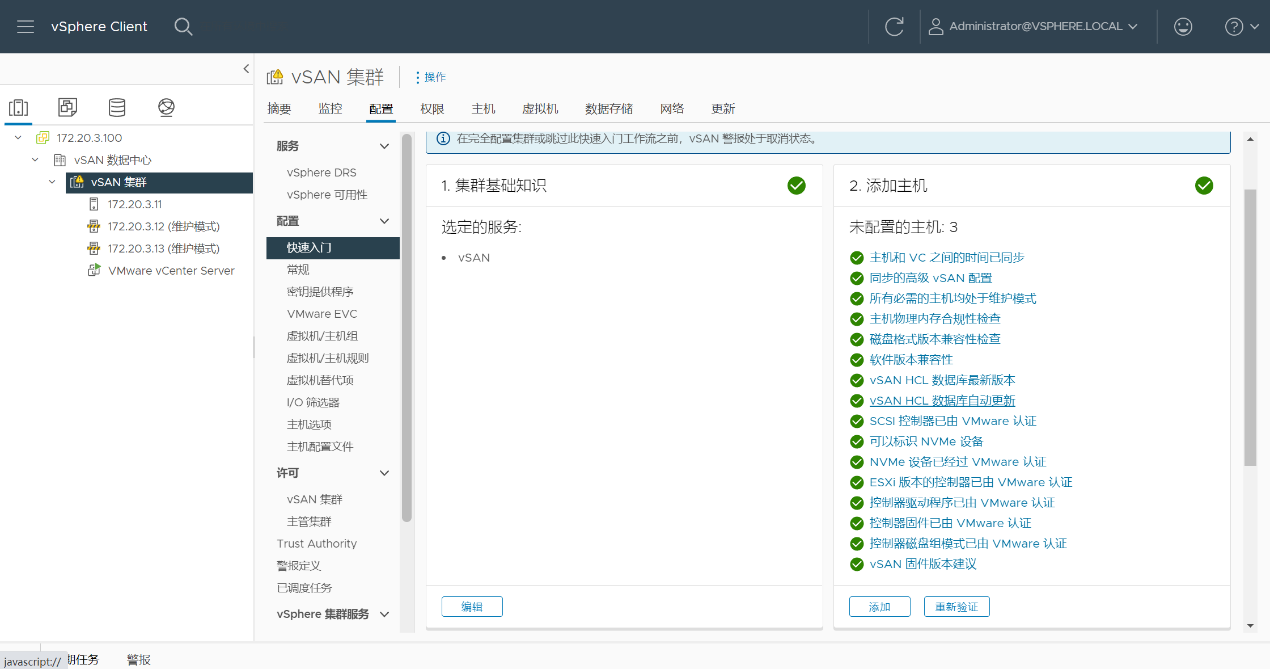Open SCSI 控制器已由 VMware 认证 check
The height and width of the screenshot is (669, 1270).
pos(953,421)
